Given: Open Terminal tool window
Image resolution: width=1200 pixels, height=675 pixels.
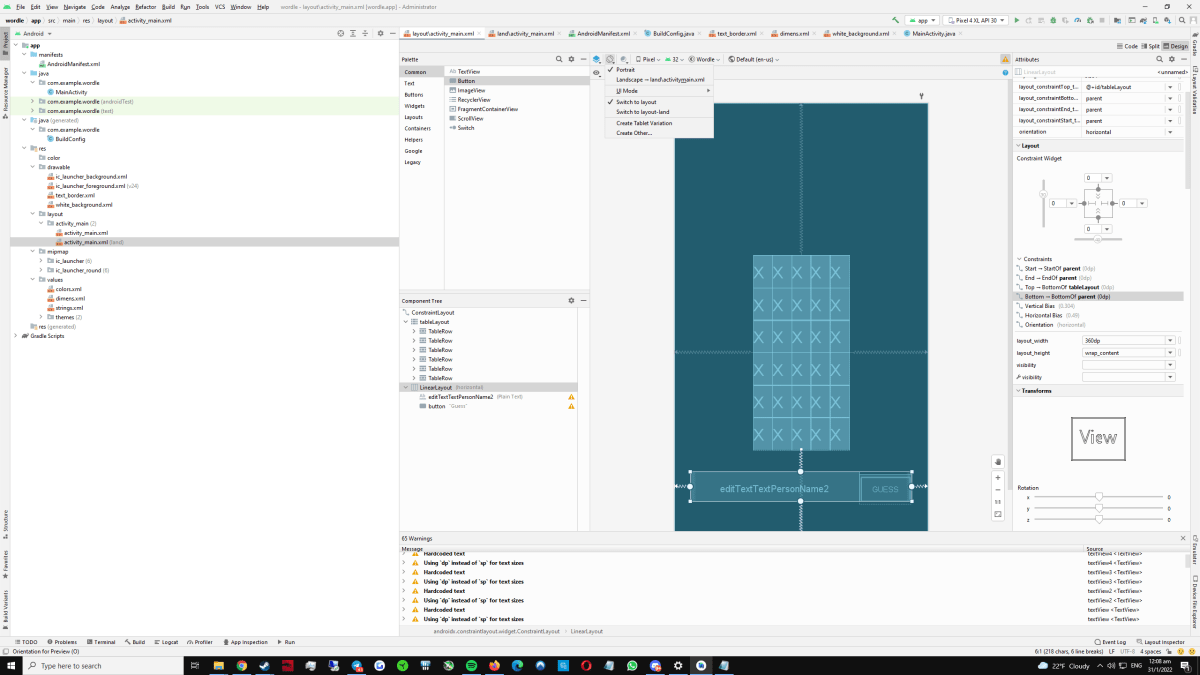Looking at the screenshot, I should (101, 642).
